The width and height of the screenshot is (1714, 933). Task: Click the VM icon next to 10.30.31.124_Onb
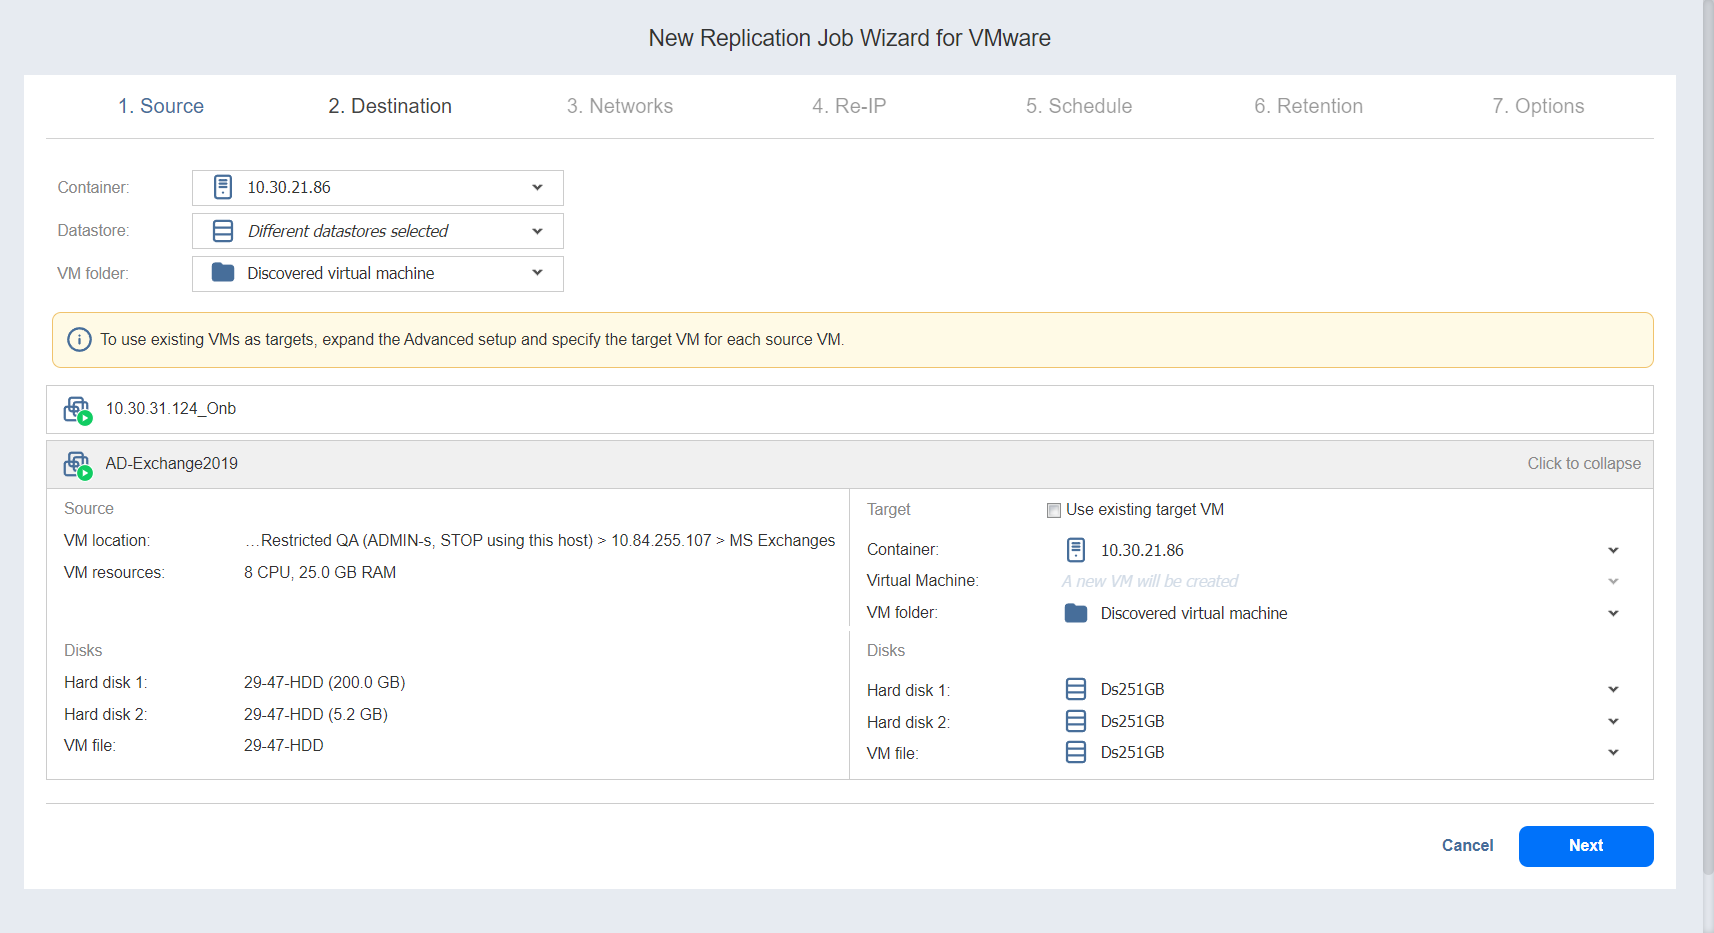pos(77,409)
